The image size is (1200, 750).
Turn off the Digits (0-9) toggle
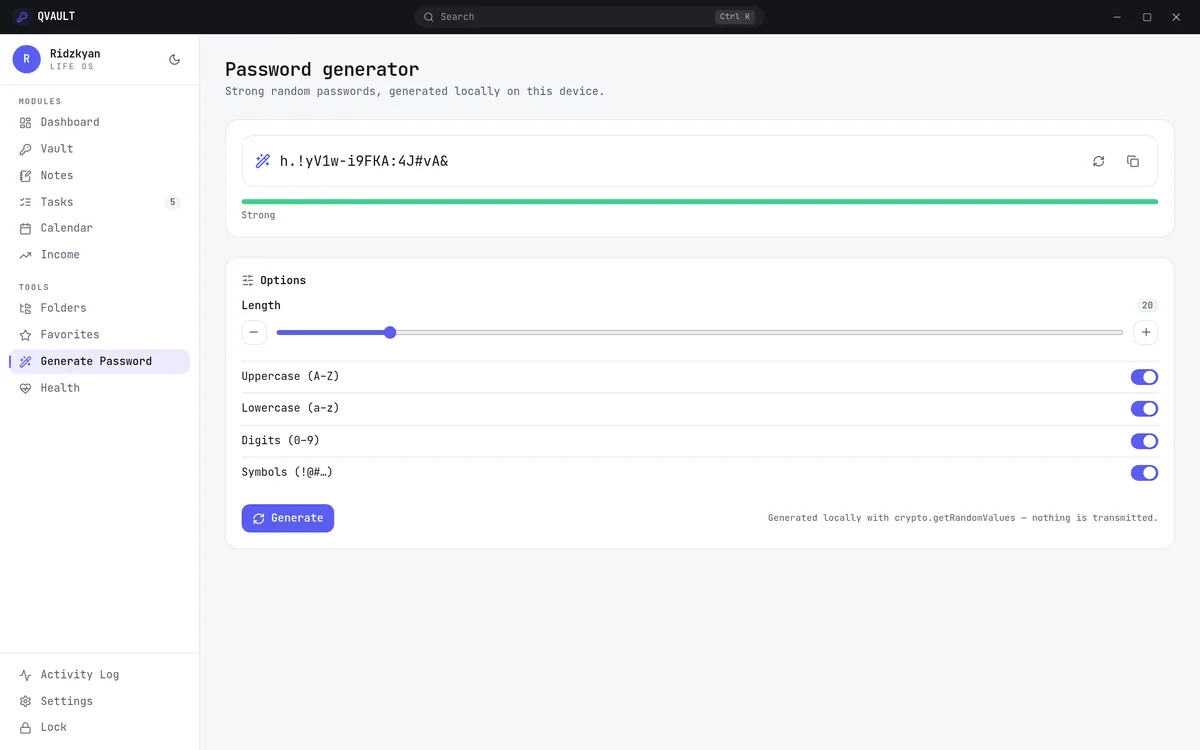[1144, 441]
